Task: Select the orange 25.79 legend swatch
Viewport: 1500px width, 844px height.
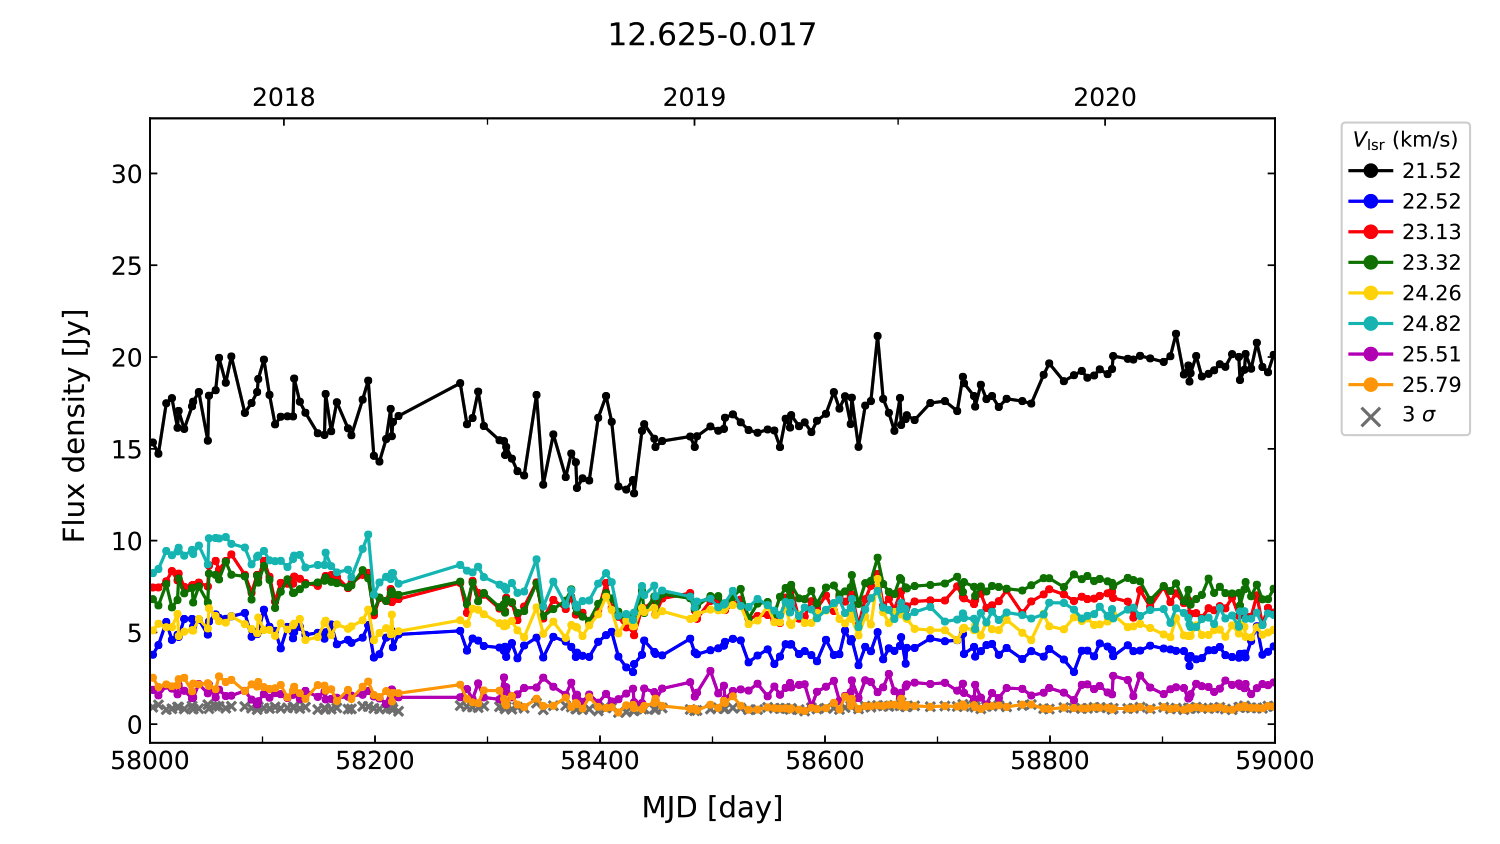Action: click(x=1370, y=385)
